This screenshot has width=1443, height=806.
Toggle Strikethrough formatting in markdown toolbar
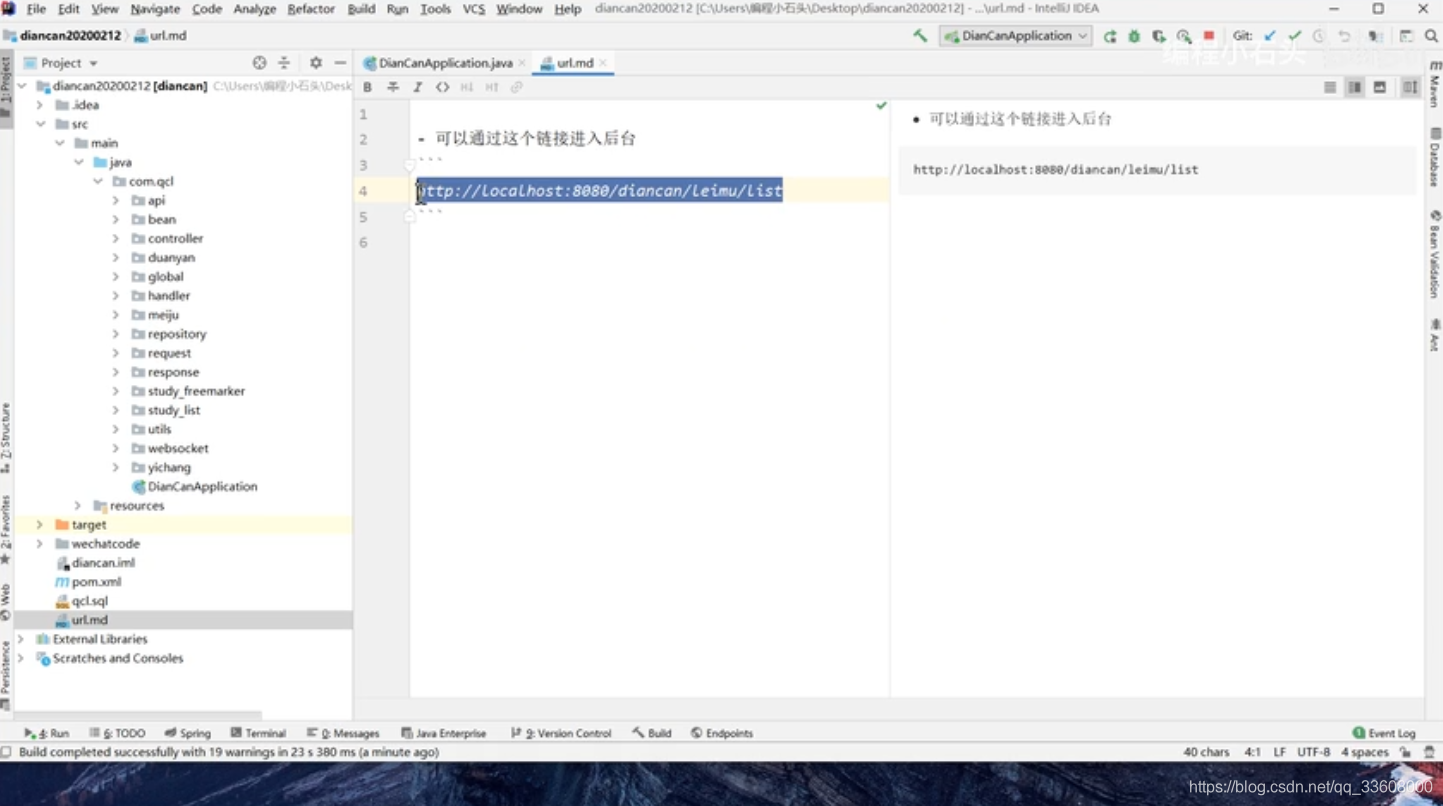pos(393,87)
